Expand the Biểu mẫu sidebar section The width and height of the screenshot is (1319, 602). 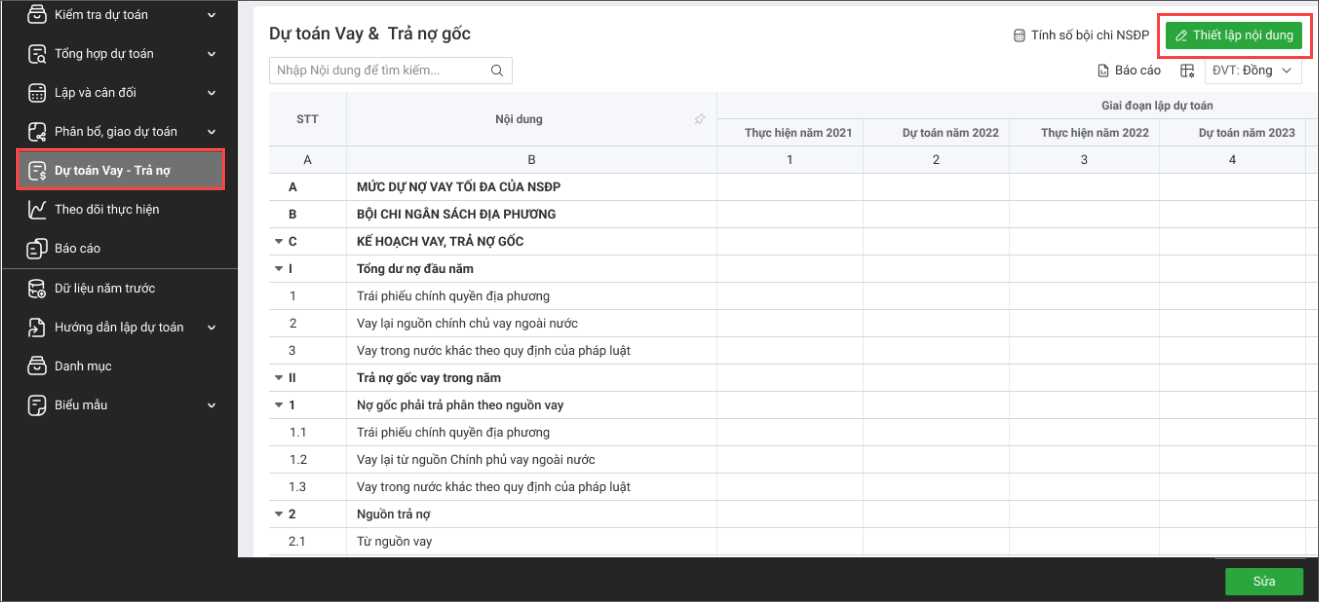tap(211, 405)
